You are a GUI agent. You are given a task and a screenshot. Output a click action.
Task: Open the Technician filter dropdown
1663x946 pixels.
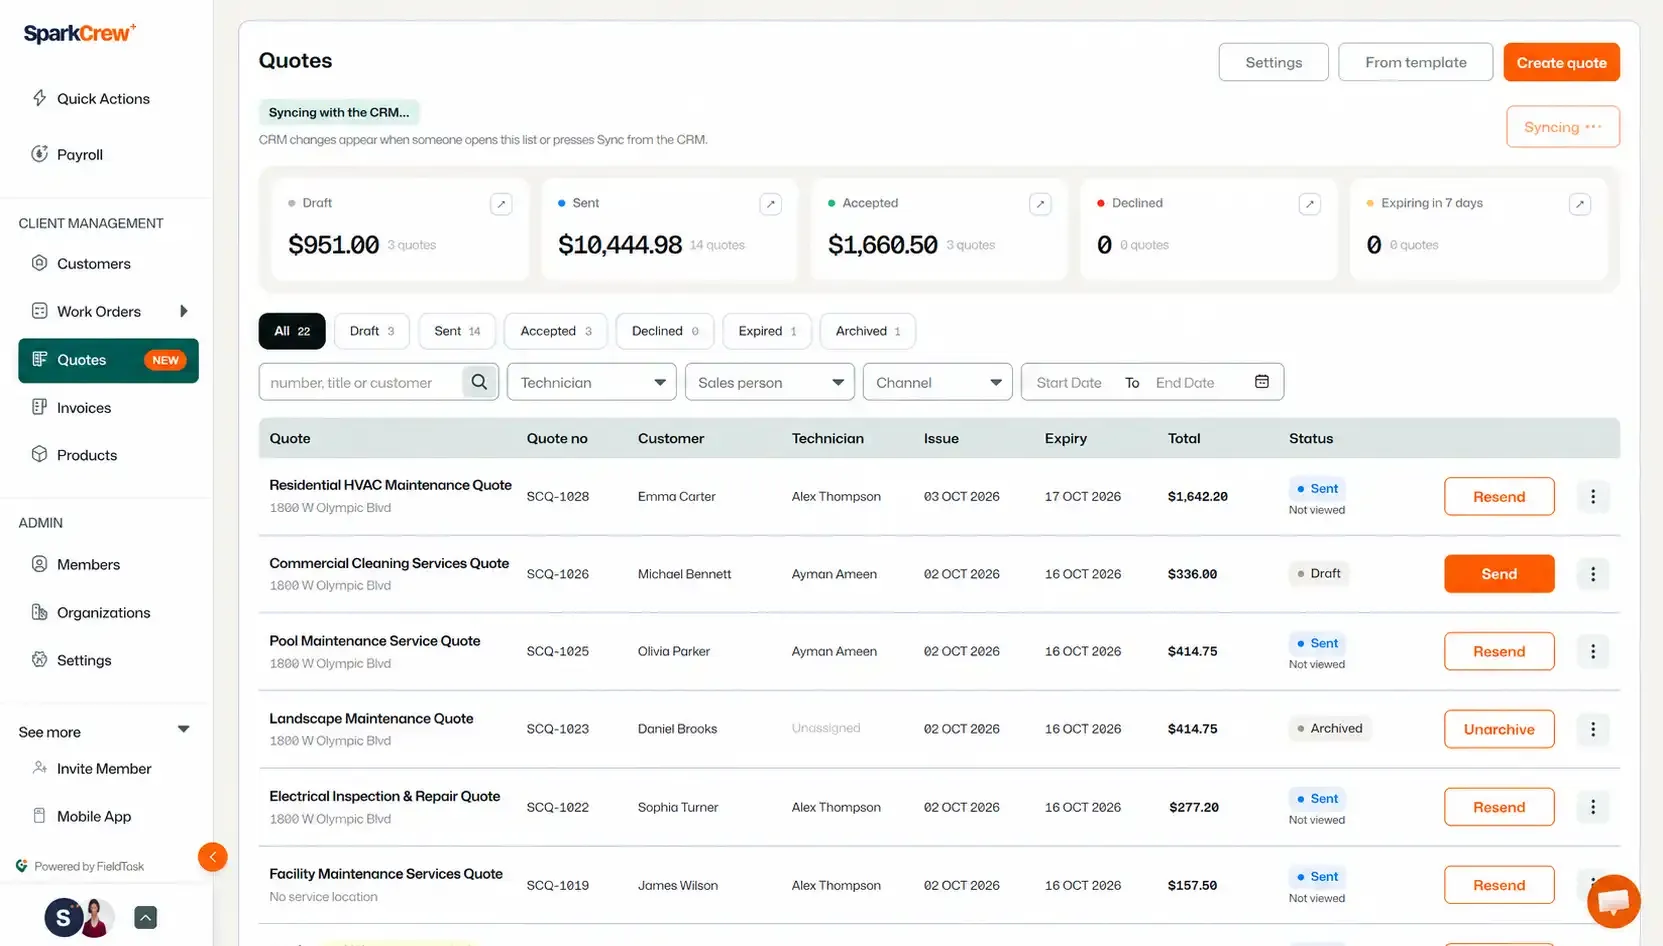(592, 382)
